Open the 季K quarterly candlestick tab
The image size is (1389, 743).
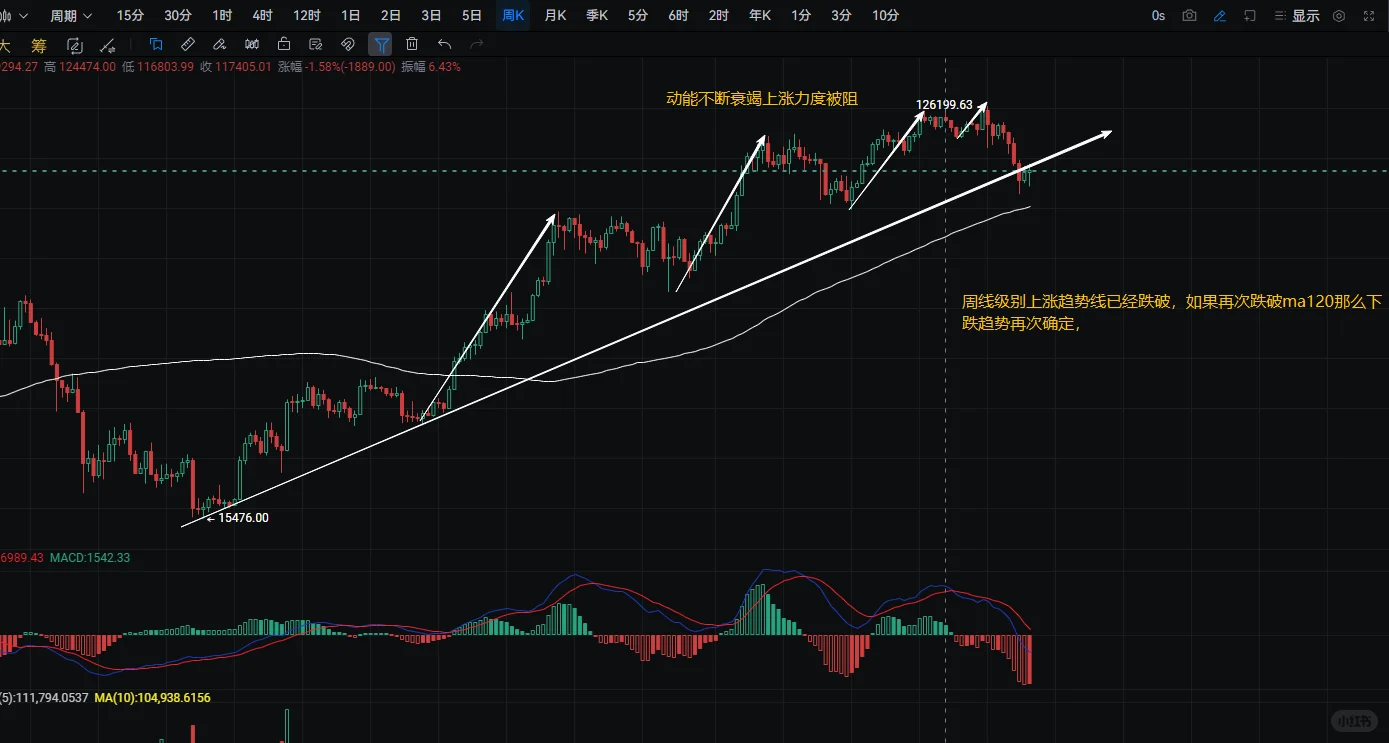coord(597,15)
